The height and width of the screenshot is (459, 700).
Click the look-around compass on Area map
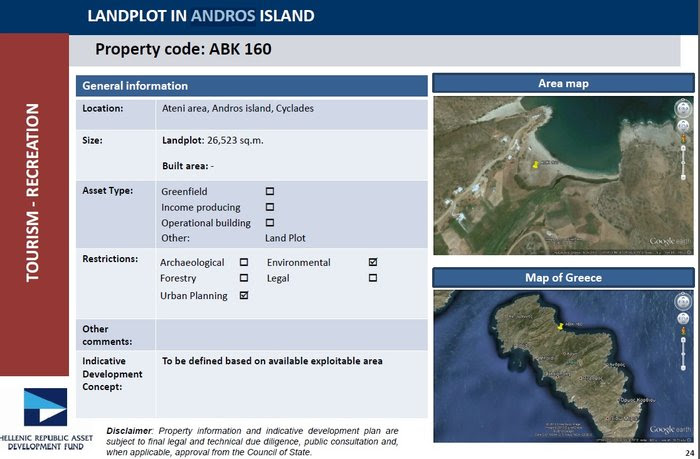click(684, 107)
